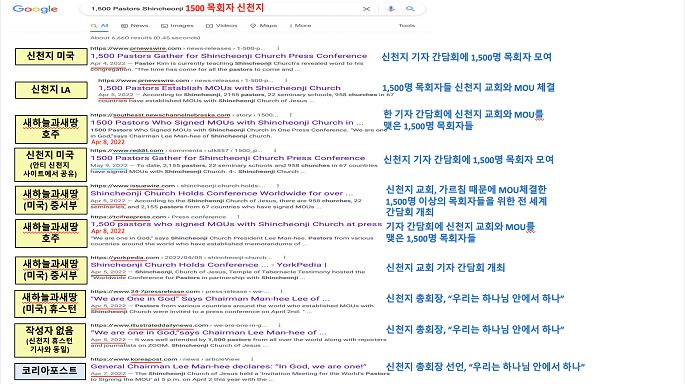685x384 pixels.
Task: Select the All results tab
Action: point(100,26)
